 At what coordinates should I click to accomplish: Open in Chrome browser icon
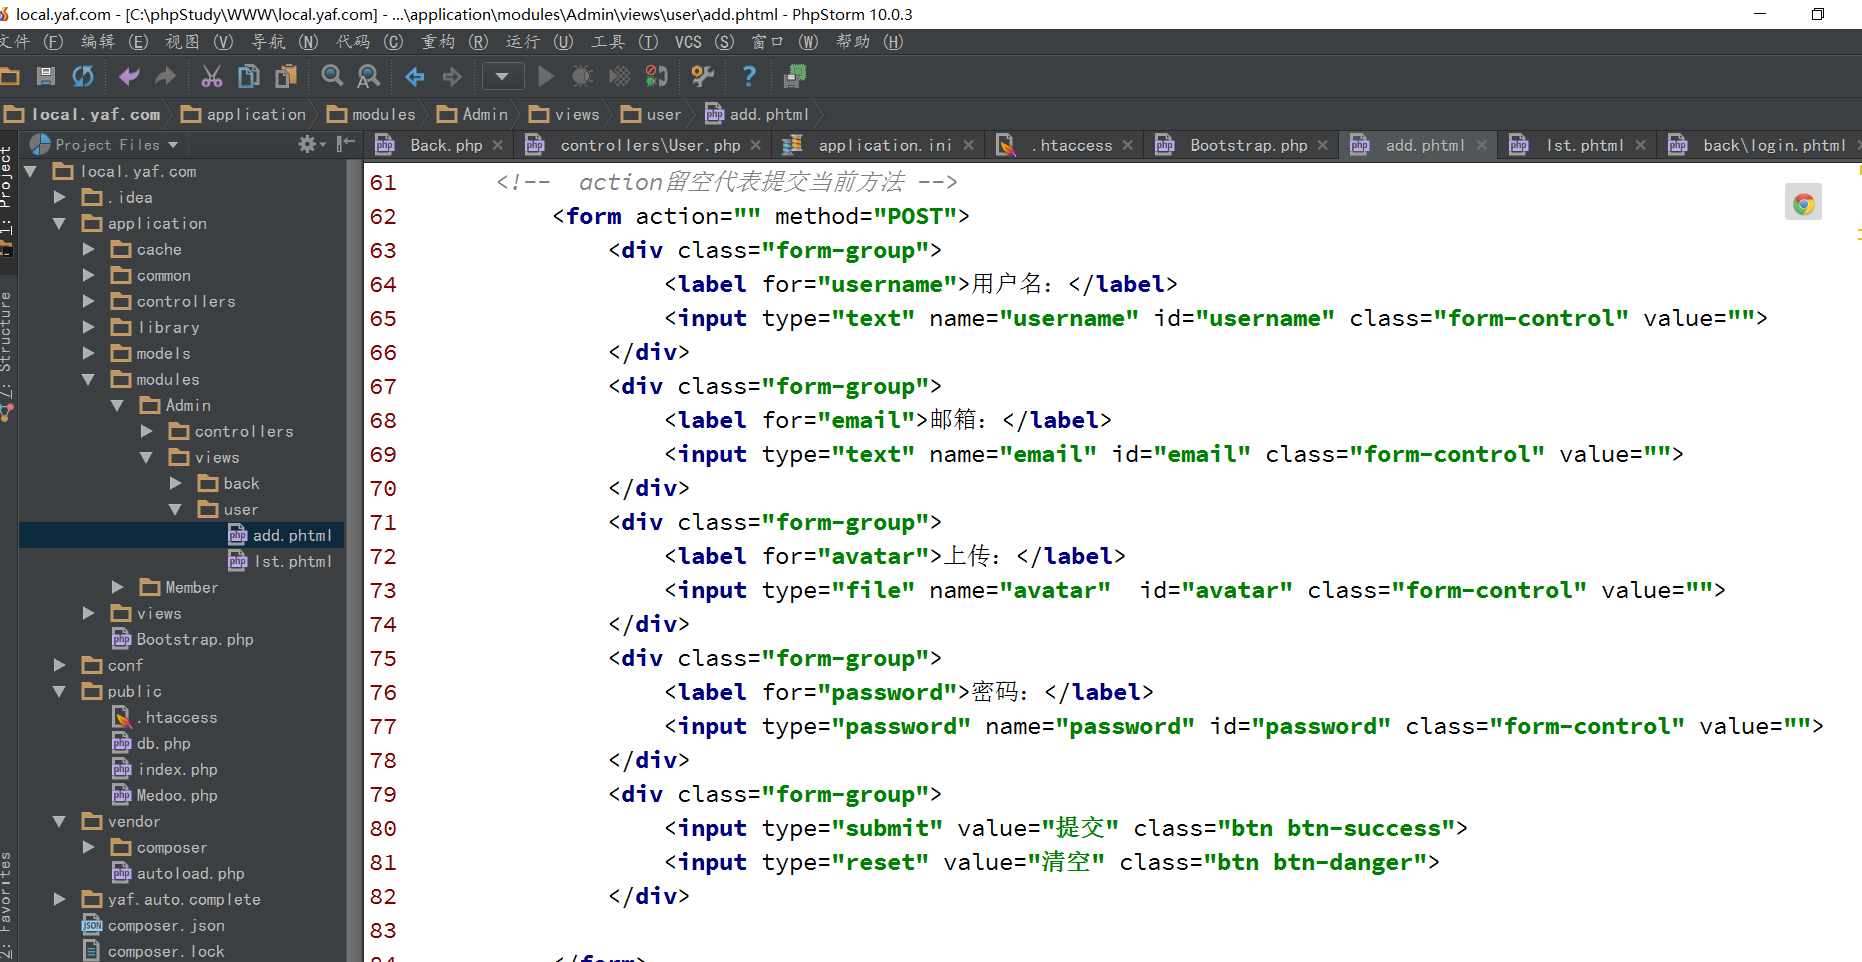pos(1803,204)
